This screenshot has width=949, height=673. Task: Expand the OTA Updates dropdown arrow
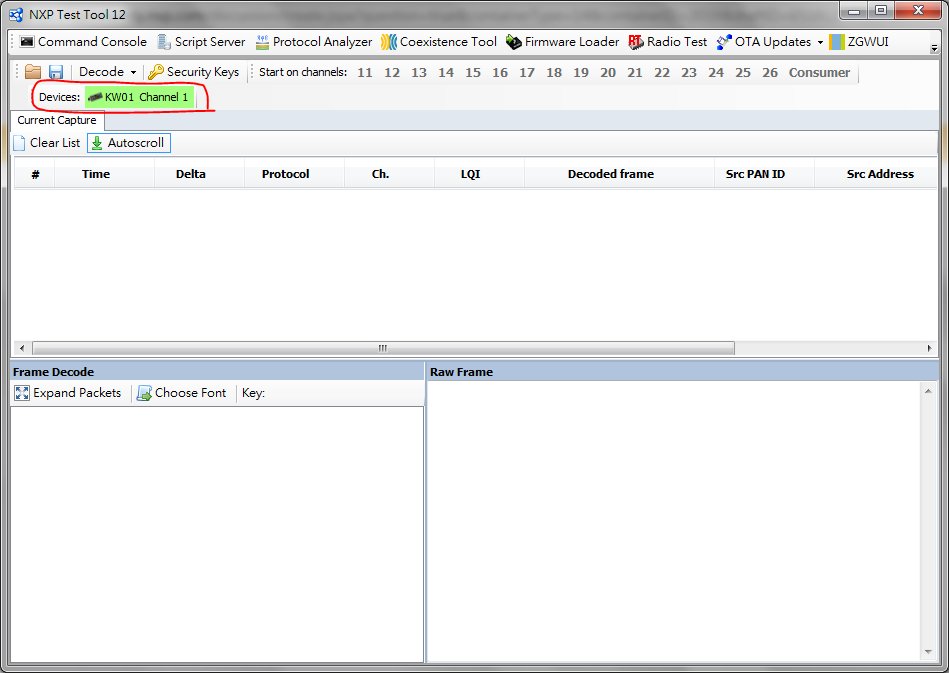click(820, 42)
